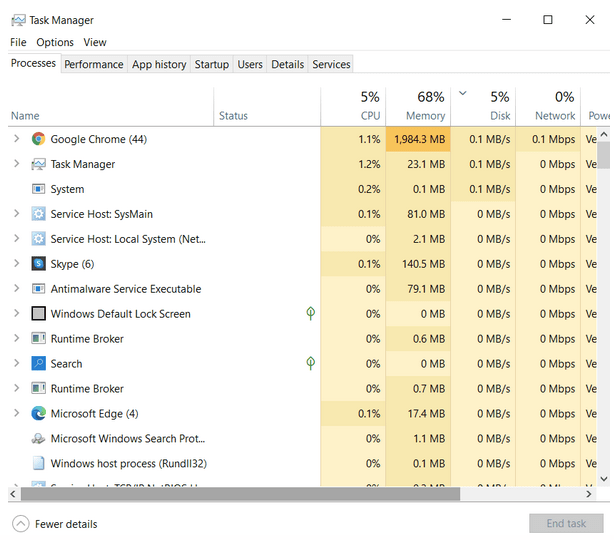614x540 pixels.
Task: Click the Runtime Broker icon with 0.7 MB memory
Action: click(38, 388)
